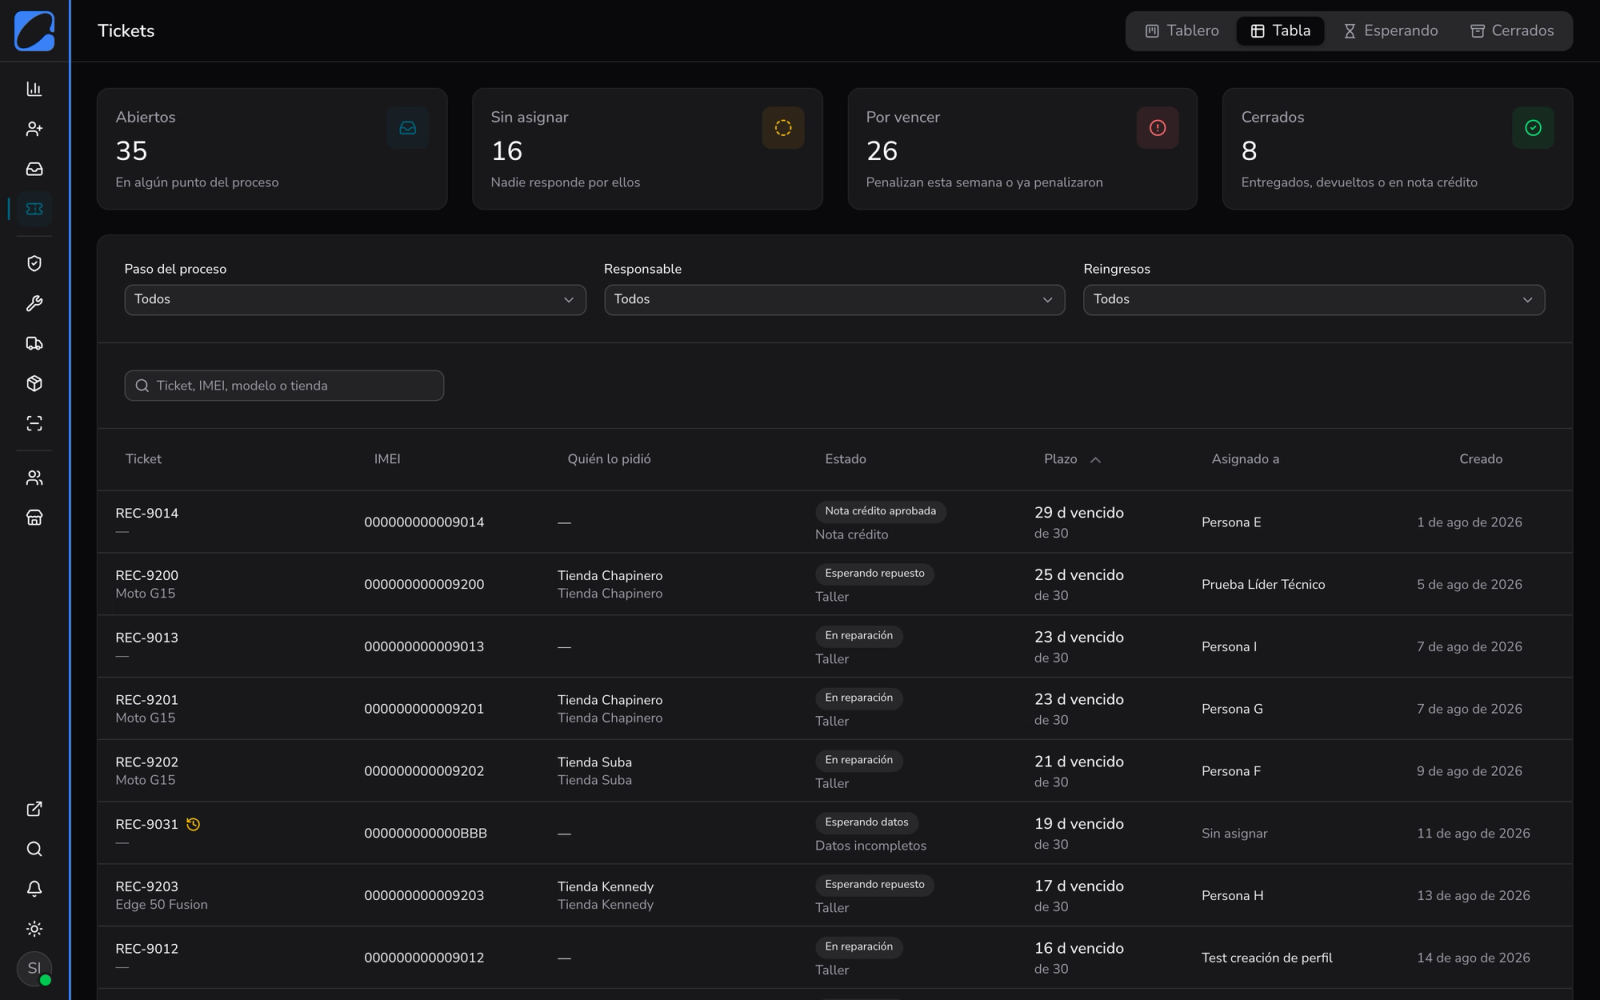This screenshot has height=1000, width=1600.
Task: Open ticket REC-9203
Action: tap(147, 886)
